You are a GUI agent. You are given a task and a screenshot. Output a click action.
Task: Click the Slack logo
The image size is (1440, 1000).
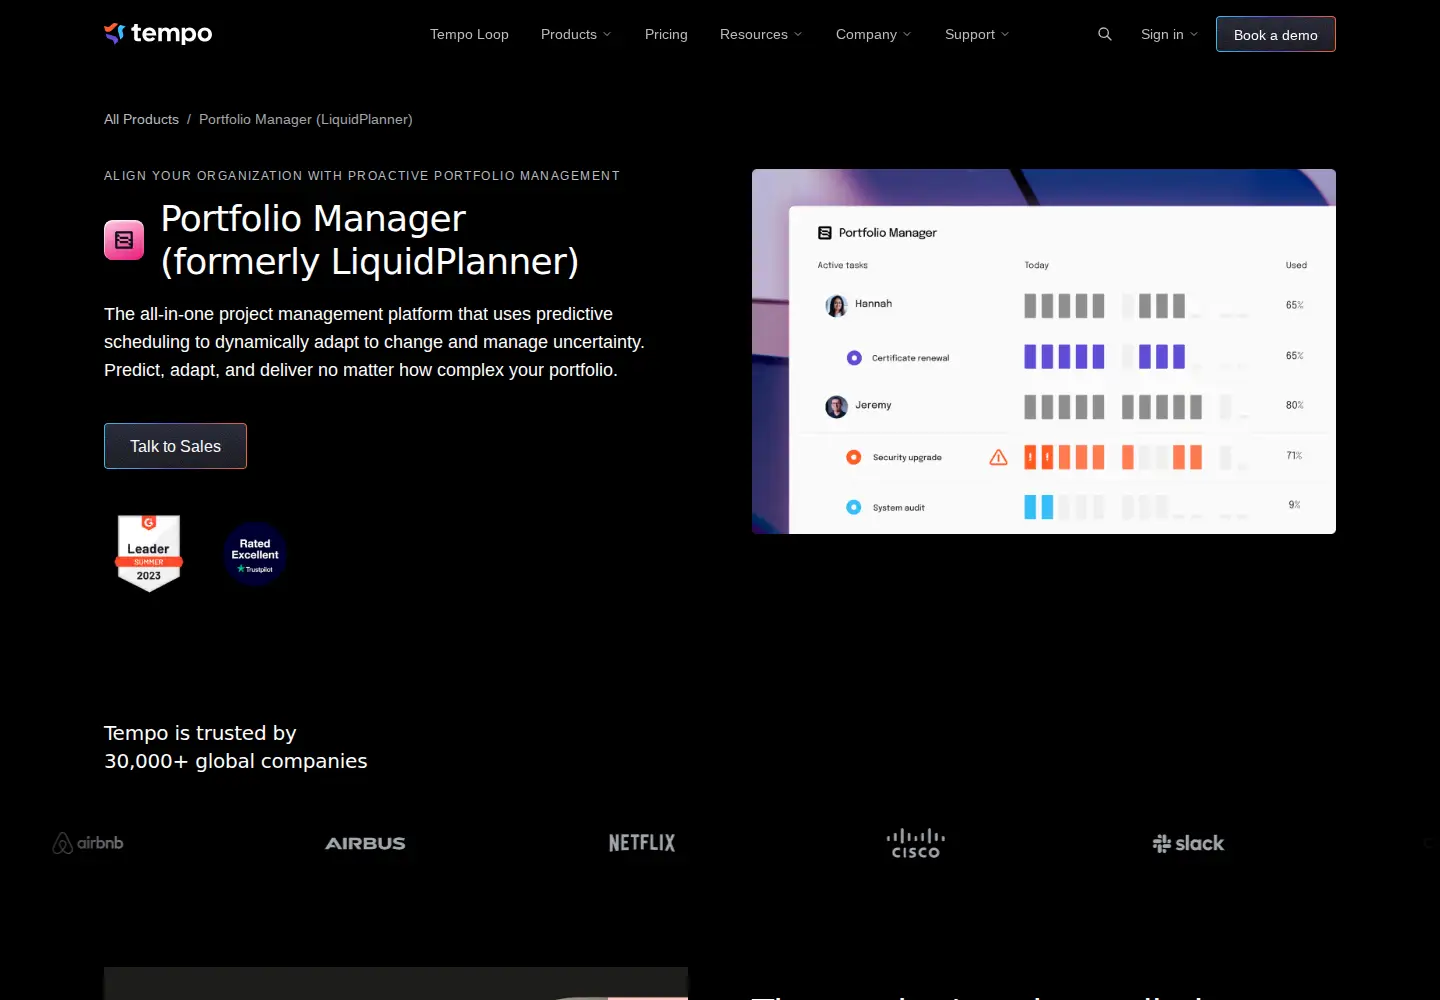click(1188, 843)
